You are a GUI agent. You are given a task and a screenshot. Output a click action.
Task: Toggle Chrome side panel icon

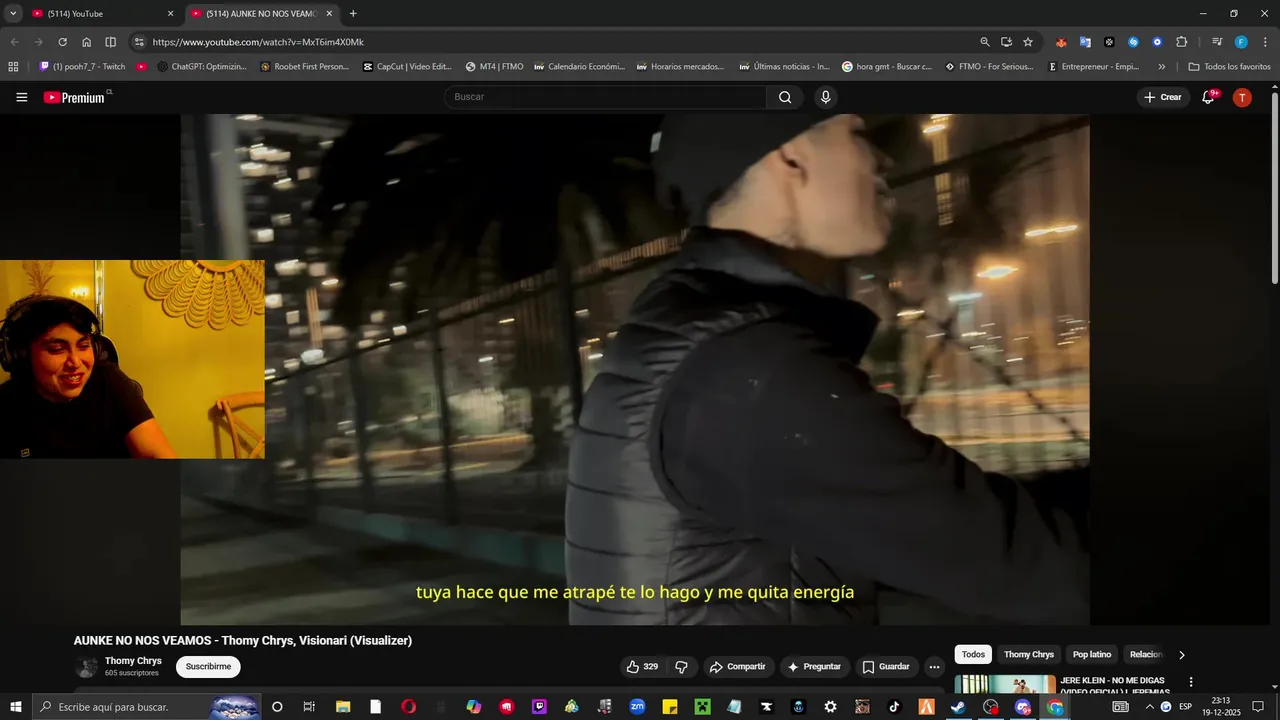pos(111,42)
